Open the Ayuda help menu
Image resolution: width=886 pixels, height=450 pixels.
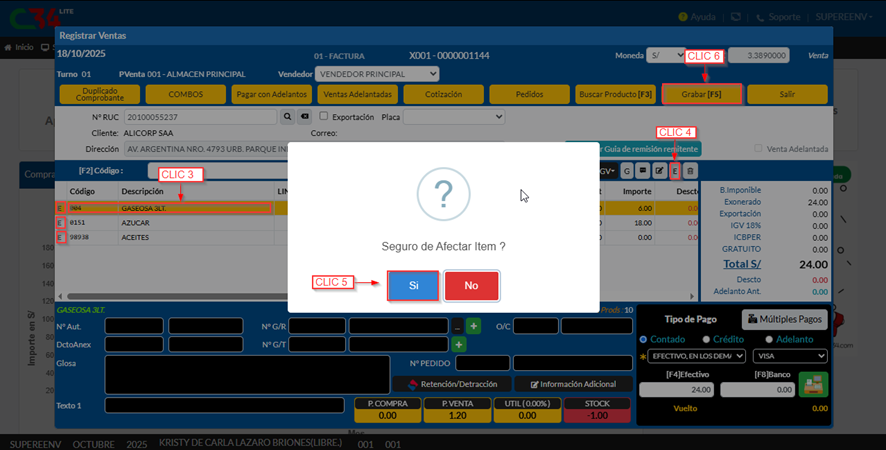(697, 18)
